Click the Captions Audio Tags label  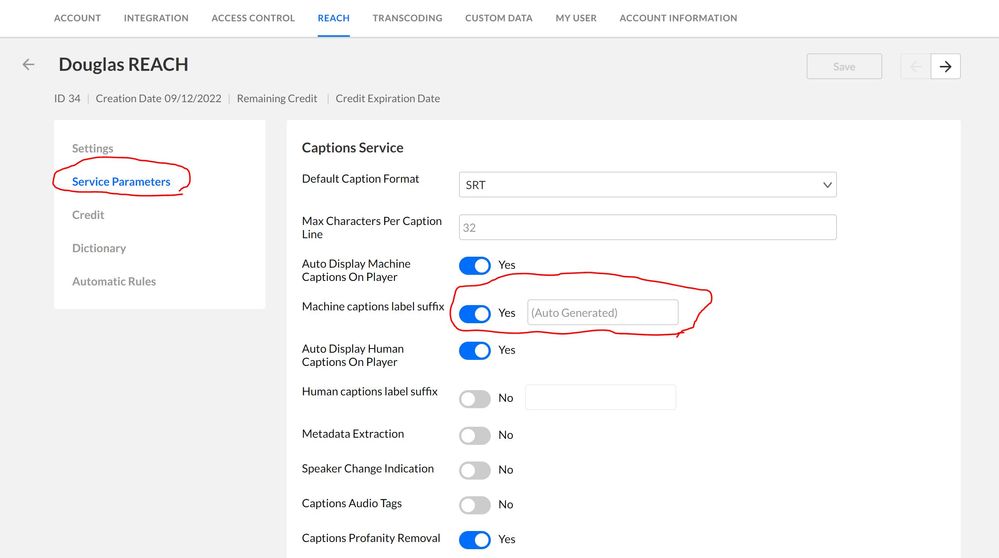(352, 503)
